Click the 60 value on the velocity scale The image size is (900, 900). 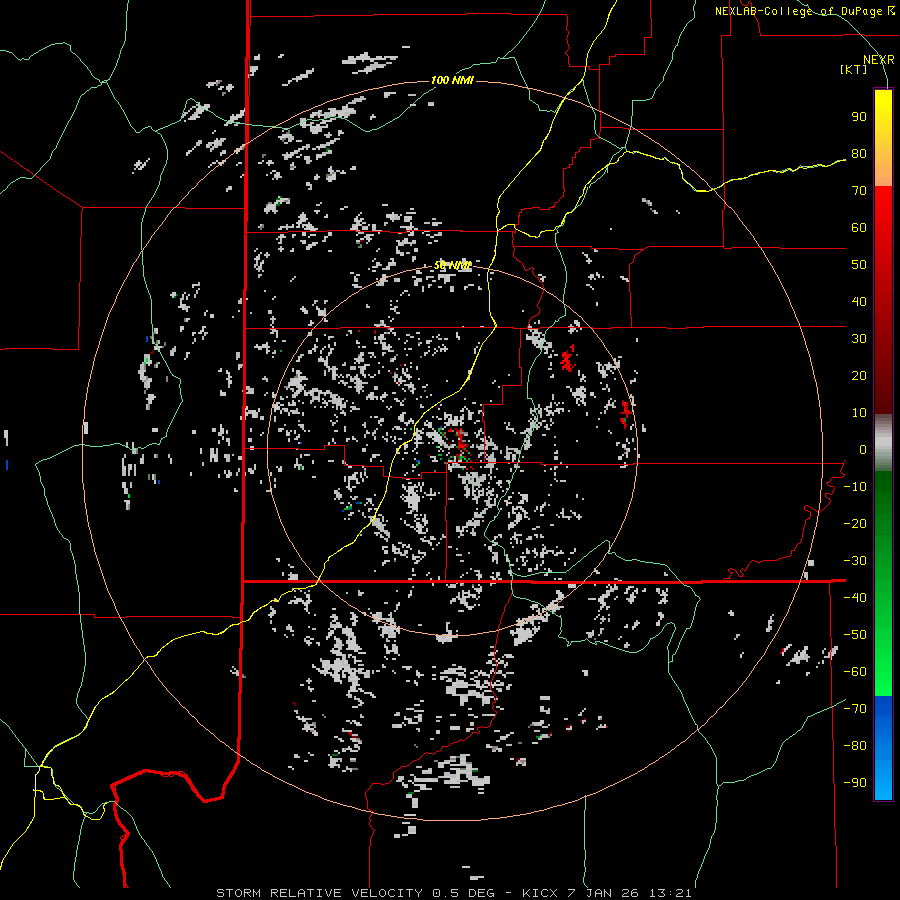(859, 227)
